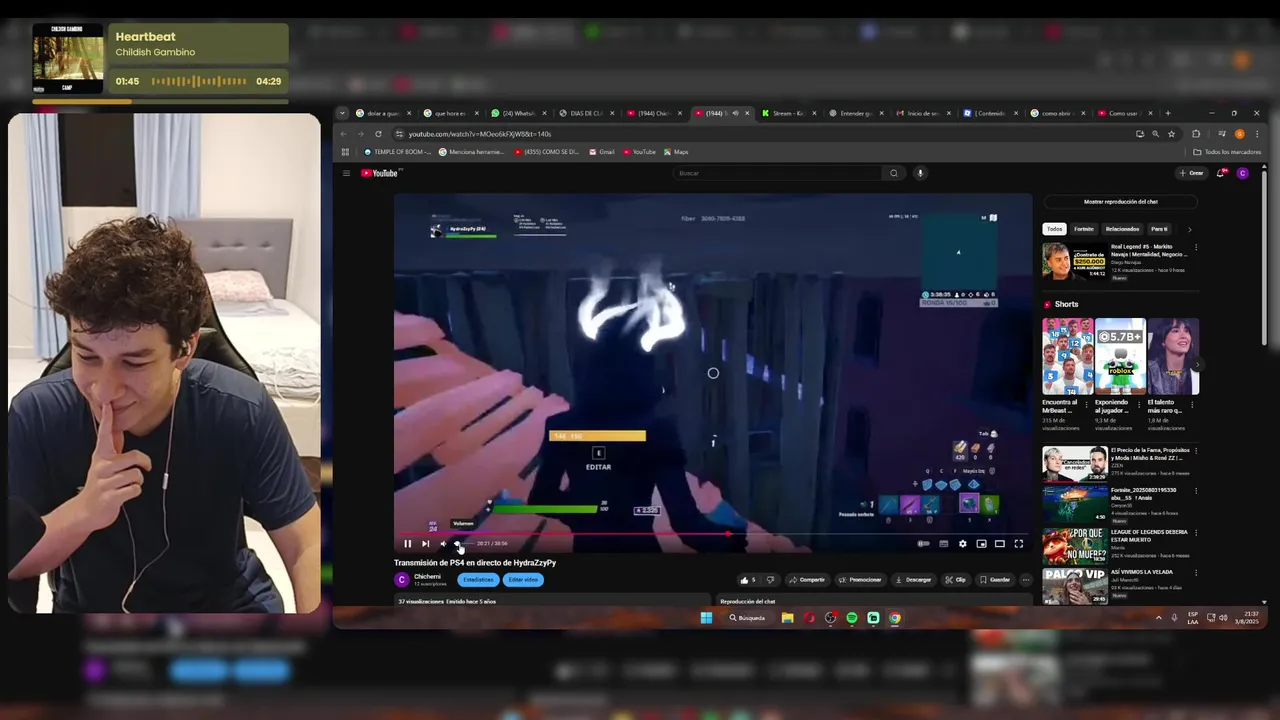Open the YouTube account avatar menu
This screenshot has height=720, width=1280.
point(1243,173)
